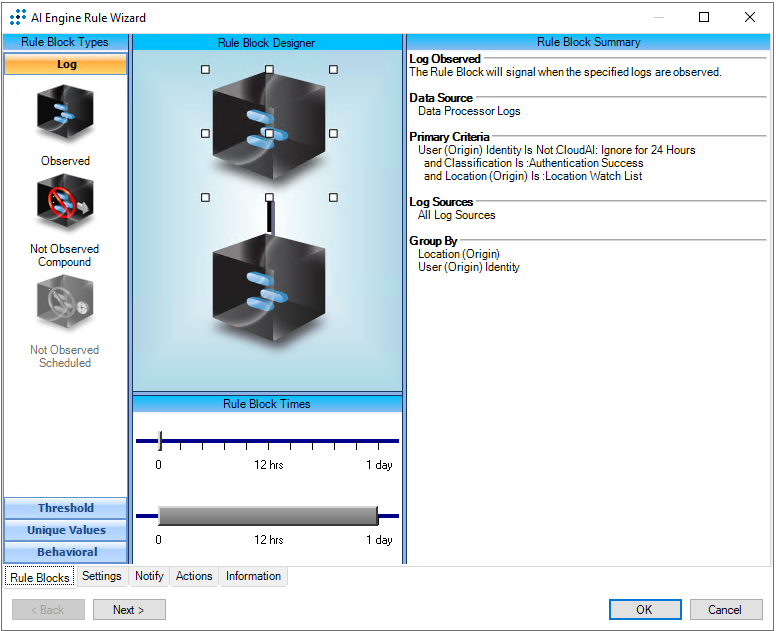Select the Observed log rule block icon
The width and height of the screenshot is (776, 631).
[65, 114]
